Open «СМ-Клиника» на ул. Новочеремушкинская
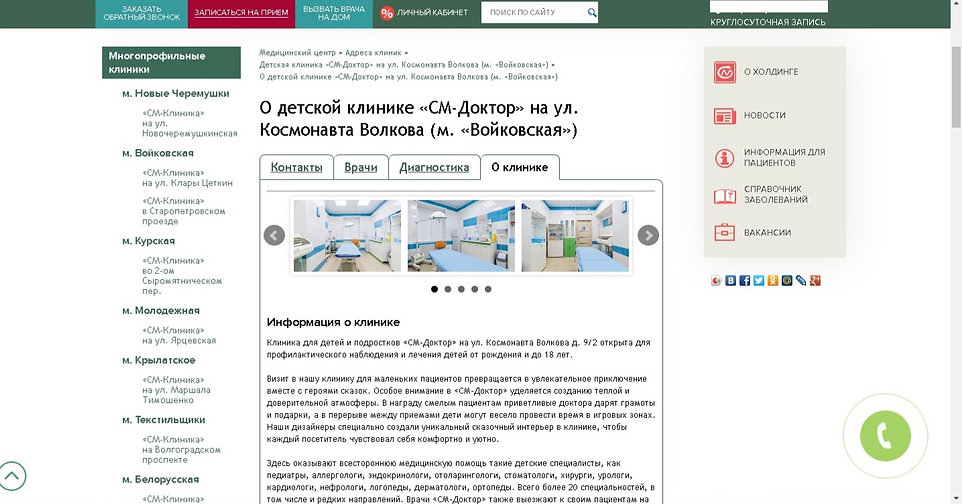Viewport: 962px width, 504px height. (190, 123)
